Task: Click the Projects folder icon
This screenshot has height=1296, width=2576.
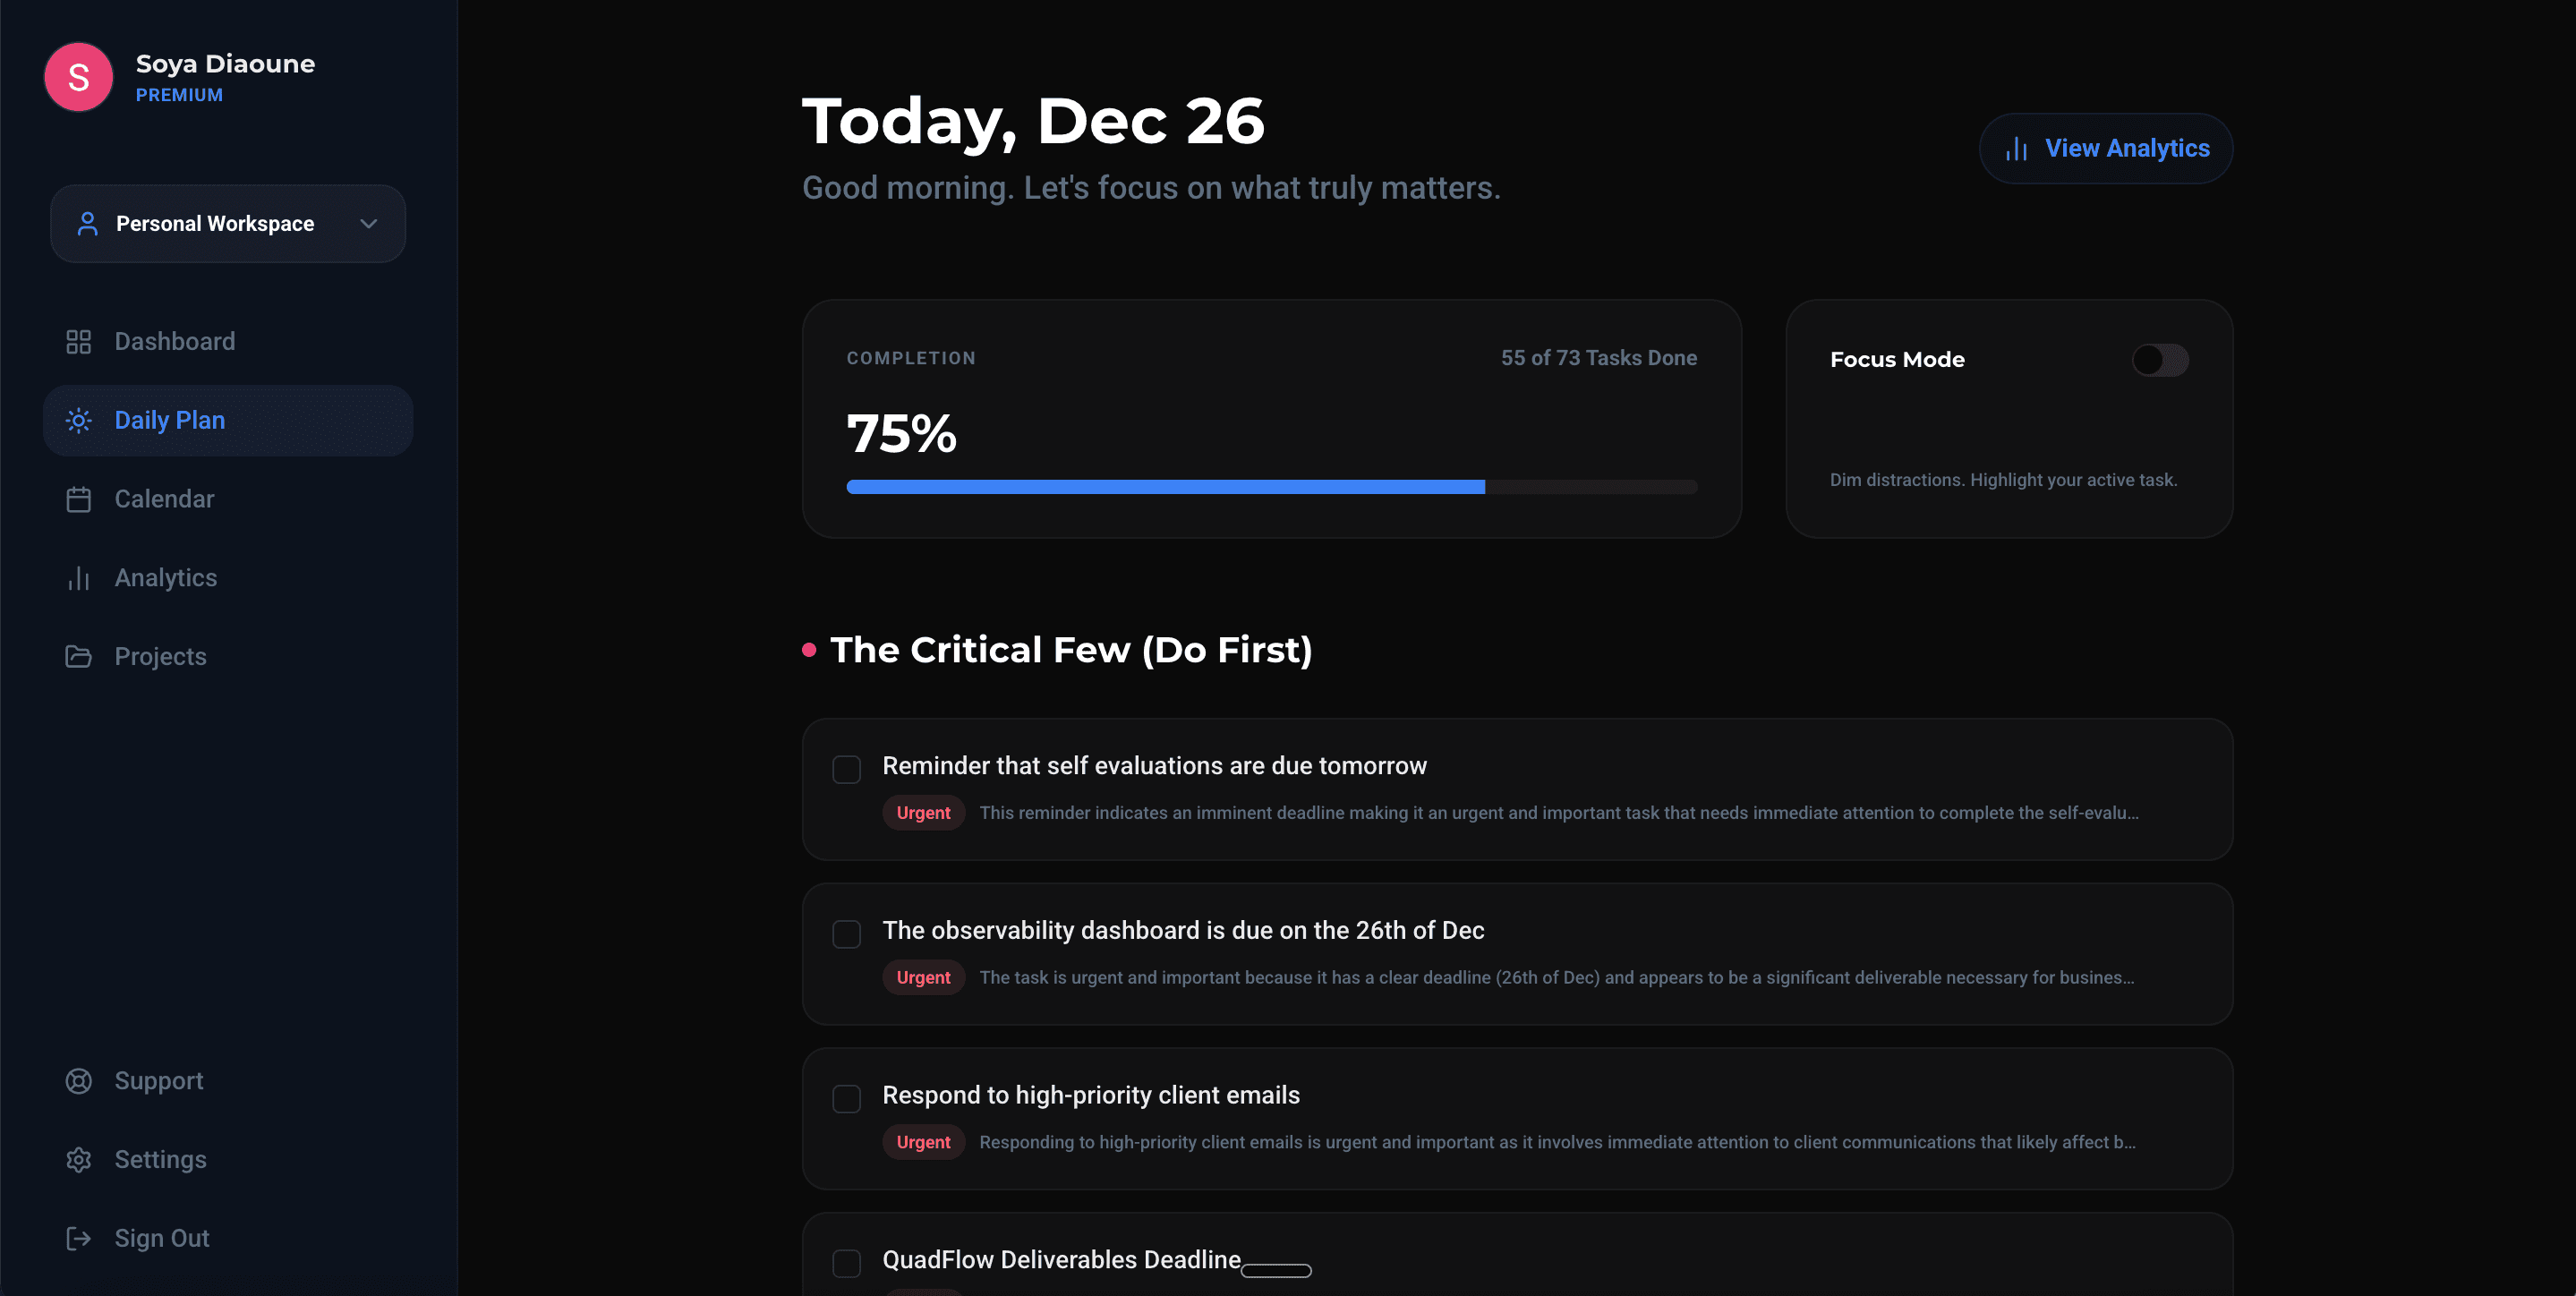Action: coord(78,657)
